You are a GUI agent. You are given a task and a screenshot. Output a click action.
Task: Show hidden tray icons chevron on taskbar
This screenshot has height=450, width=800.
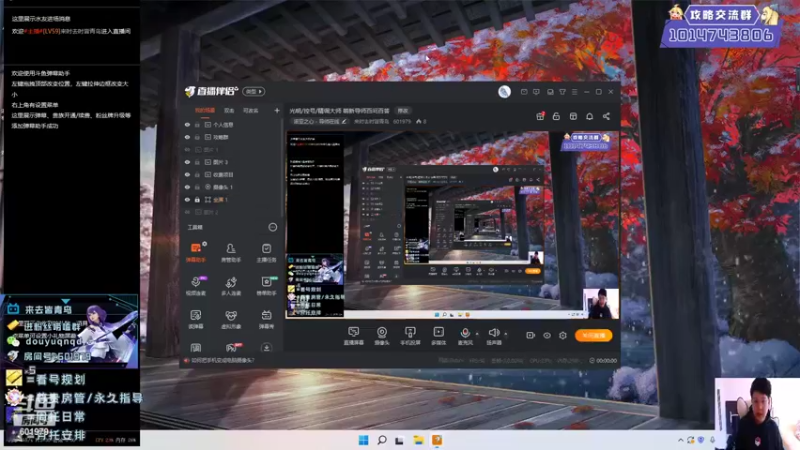point(680,440)
